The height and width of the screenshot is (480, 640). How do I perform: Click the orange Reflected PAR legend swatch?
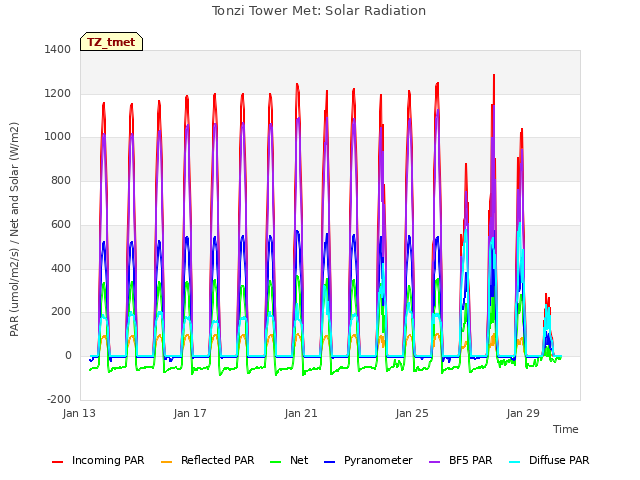point(167,462)
